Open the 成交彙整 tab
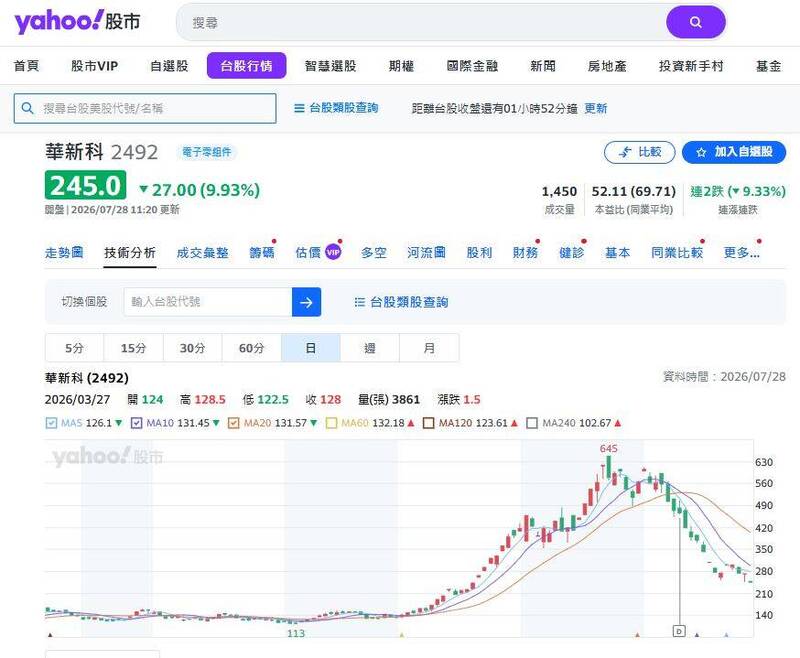 tap(203, 252)
